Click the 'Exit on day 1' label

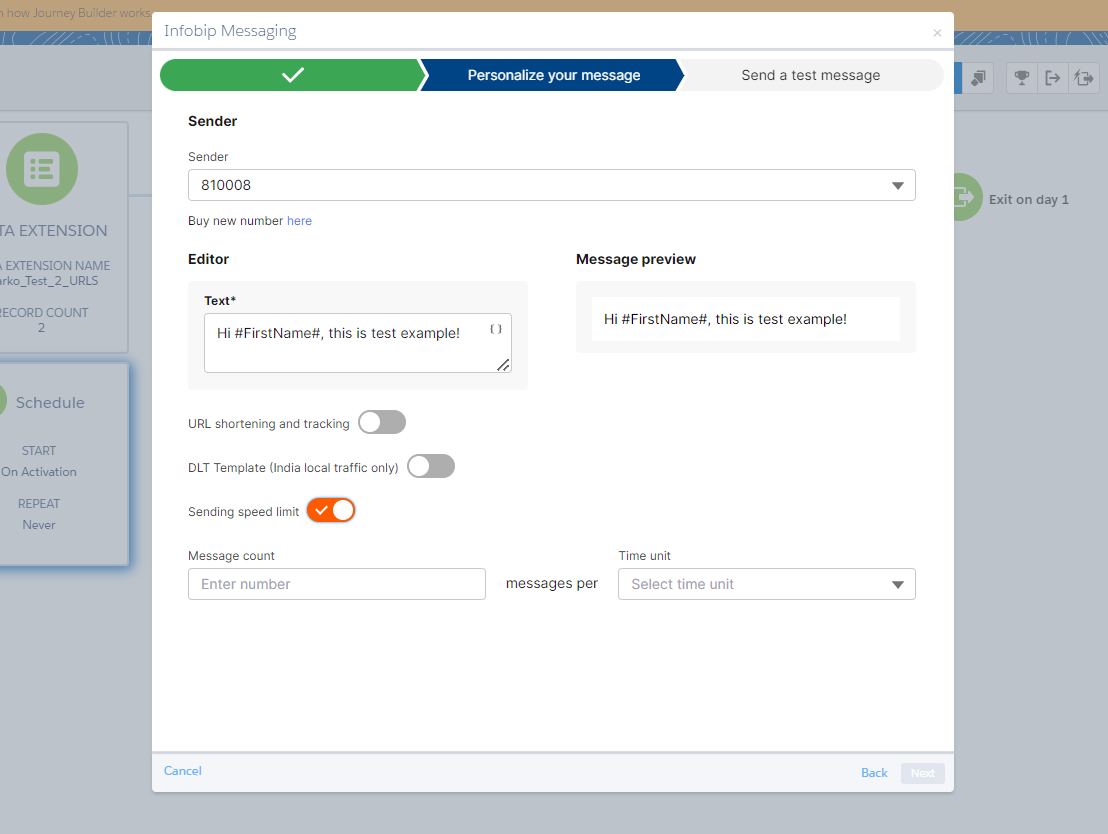coord(1029,199)
